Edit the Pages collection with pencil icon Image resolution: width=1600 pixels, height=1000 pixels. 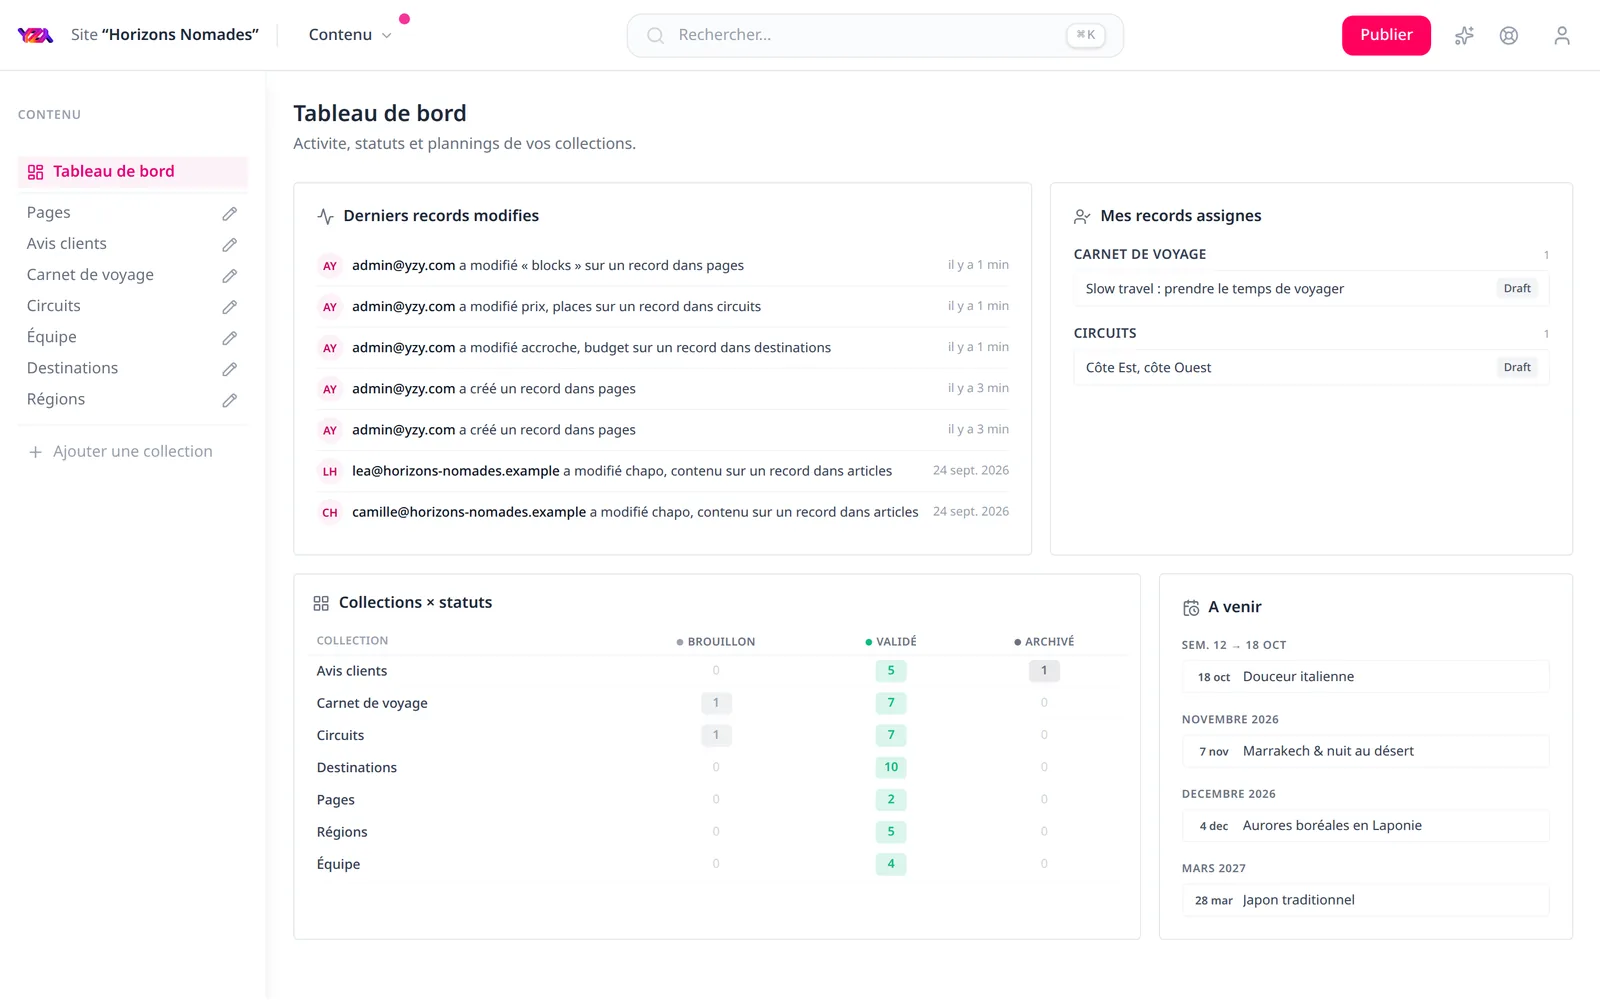pyautogui.click(x=230, y=213)
